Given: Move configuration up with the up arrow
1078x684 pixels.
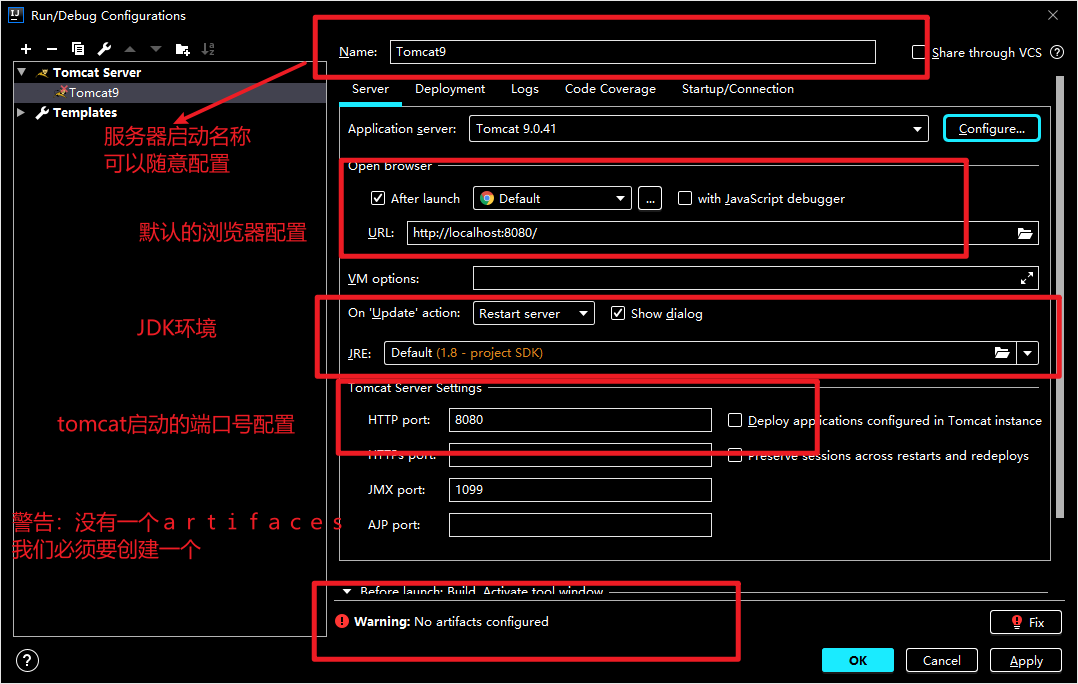Looking at the screenshot, I should click(x=130, y=49).
